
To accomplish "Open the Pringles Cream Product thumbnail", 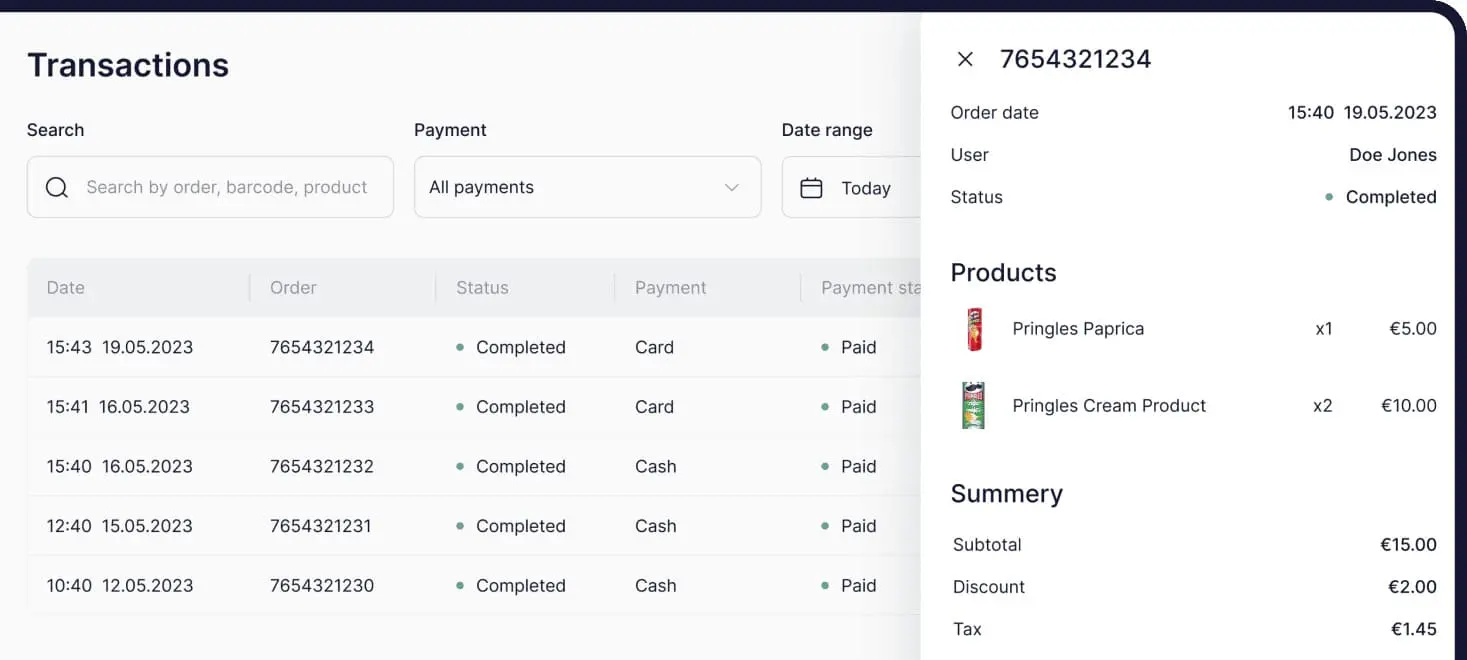I will (973, 405).
